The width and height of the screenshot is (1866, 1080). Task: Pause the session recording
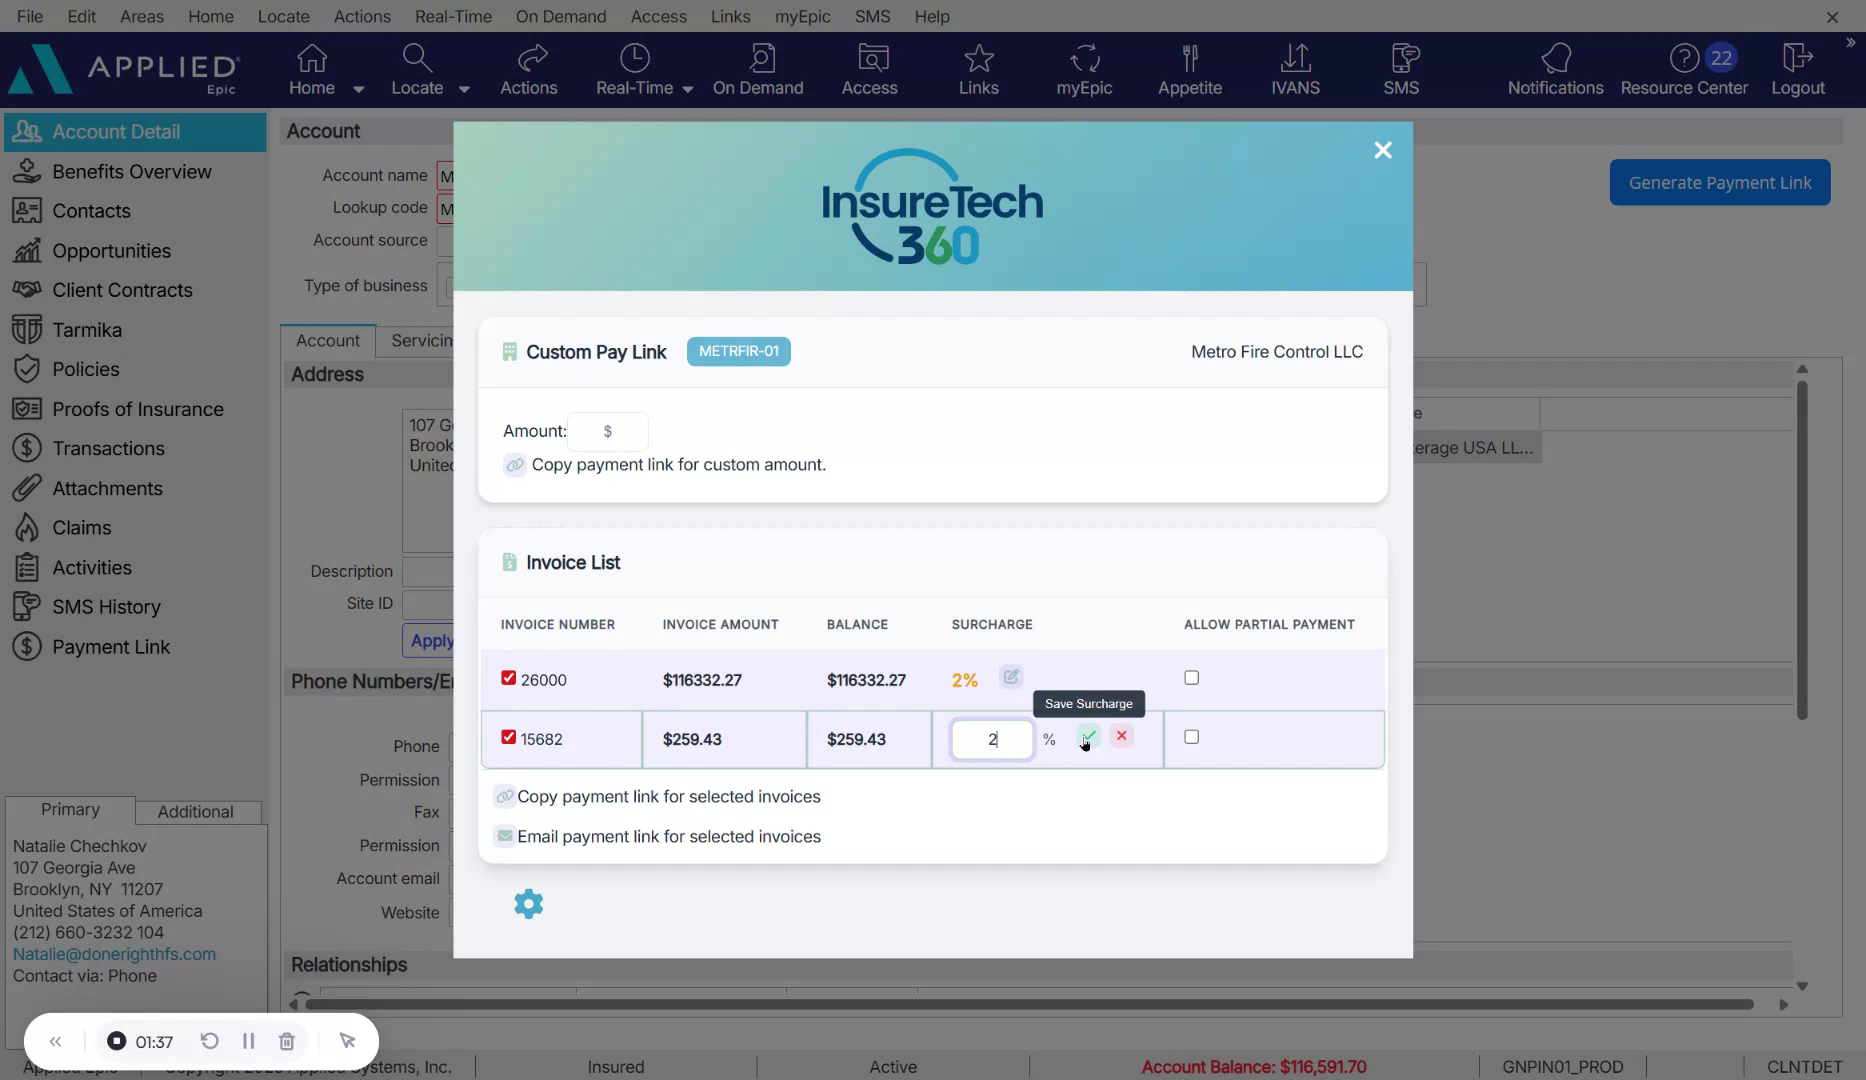[248, 1041]
